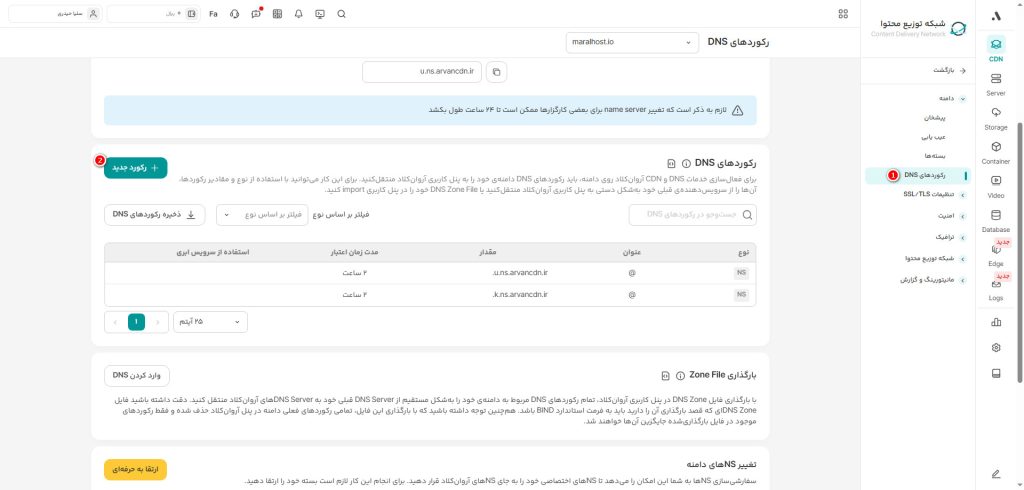1024x490 pixels.
Task: Open the Storage product icon
Action: coord(995,118)
